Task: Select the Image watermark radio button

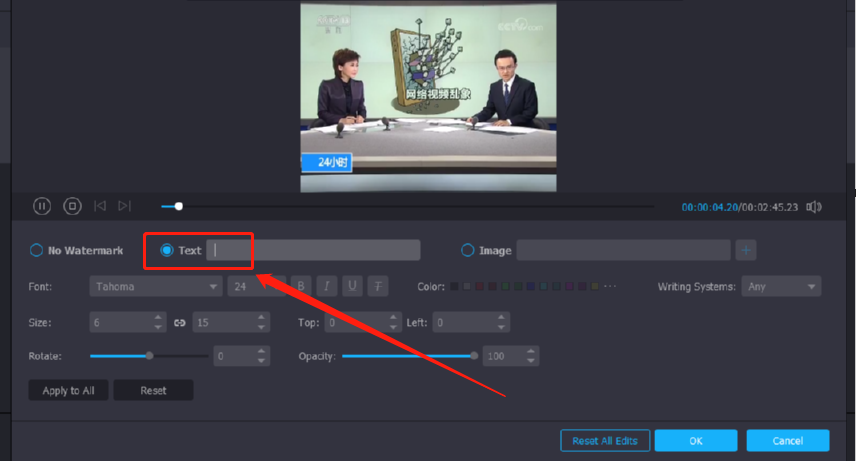Action: point(467,250)
